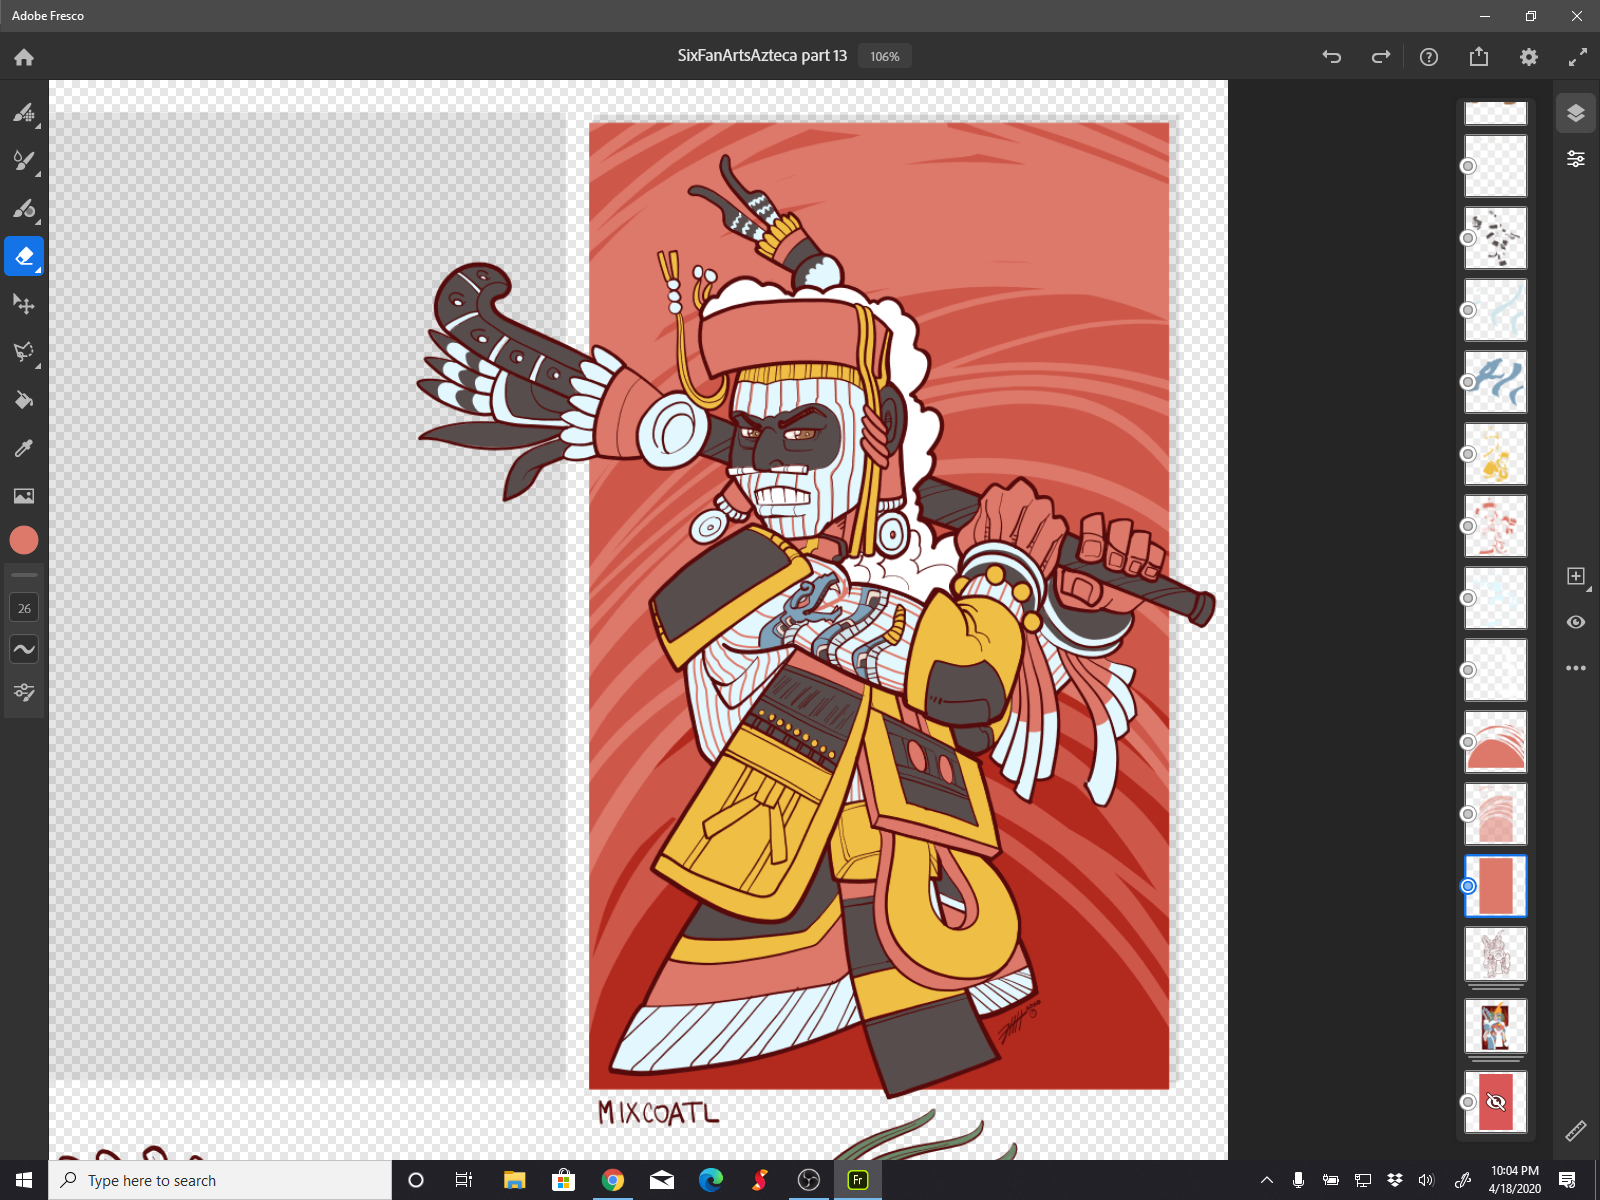Open Cortana circle on the taskbar
Screen dimensions: 1600x1200
pos(416,1180)
